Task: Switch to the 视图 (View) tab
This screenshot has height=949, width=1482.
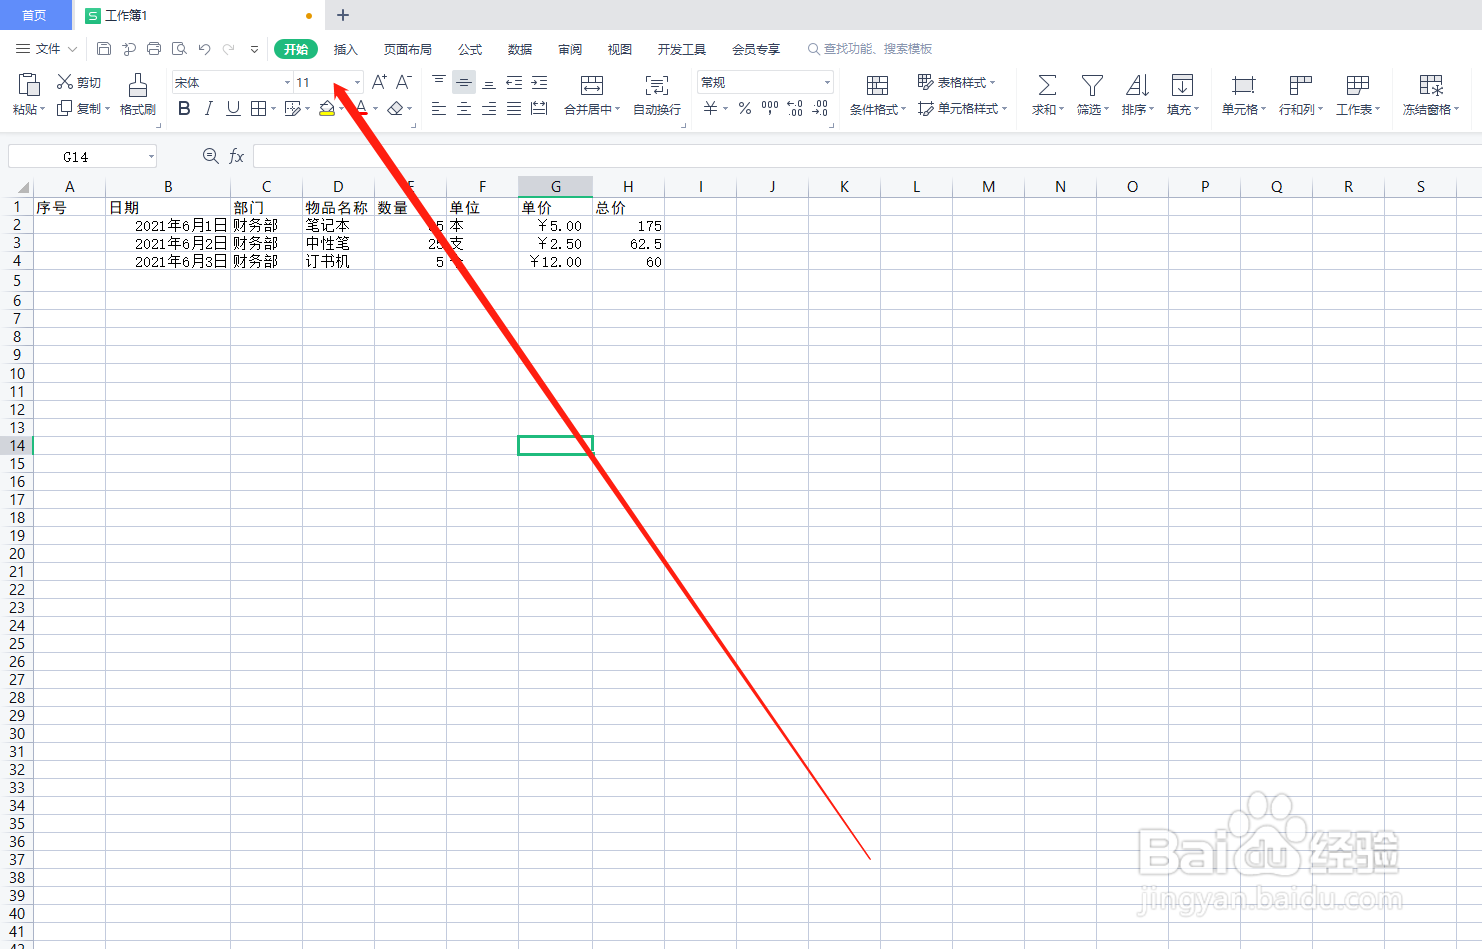Action: click(620, 49)
